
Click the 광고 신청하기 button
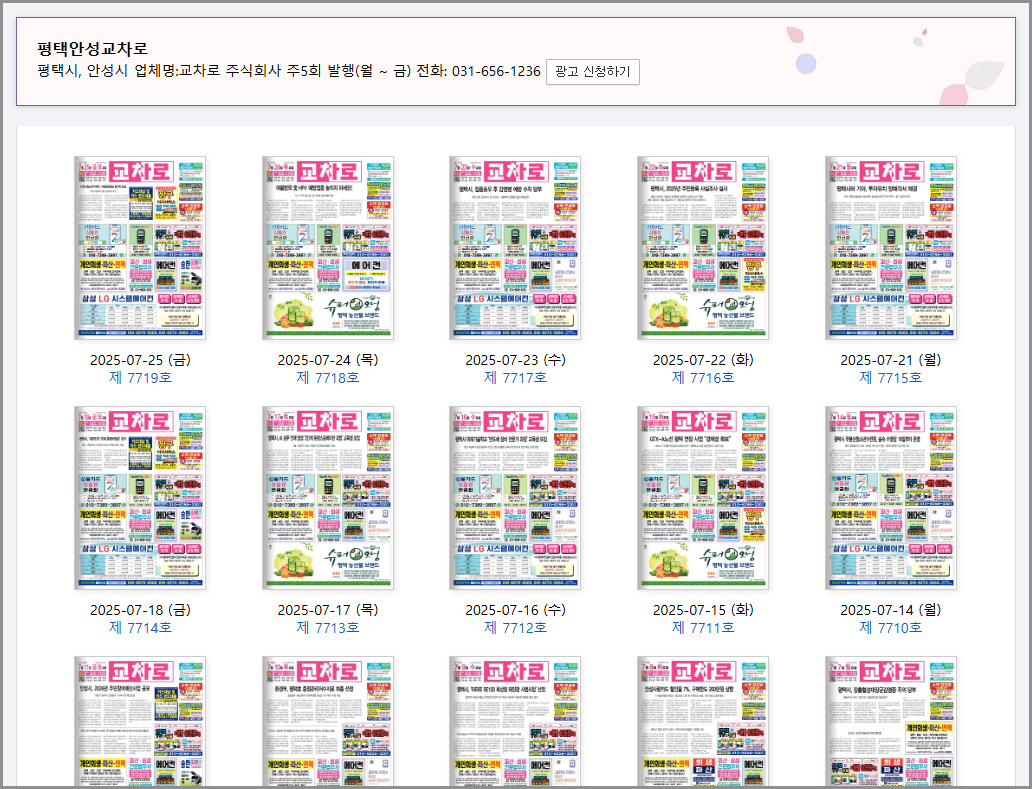point(592,72)
